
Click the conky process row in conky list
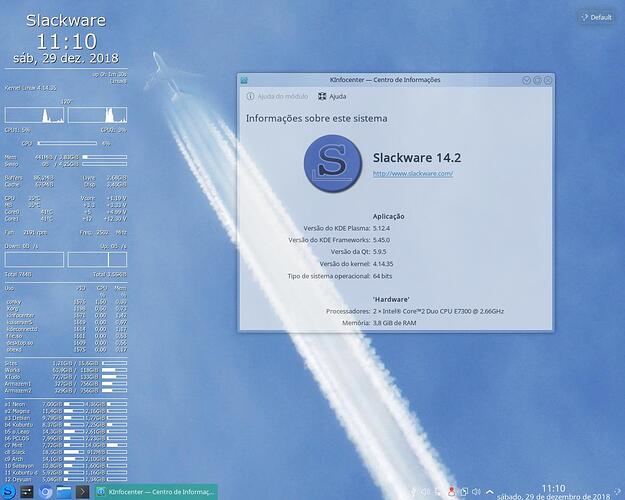click(66, 302)
